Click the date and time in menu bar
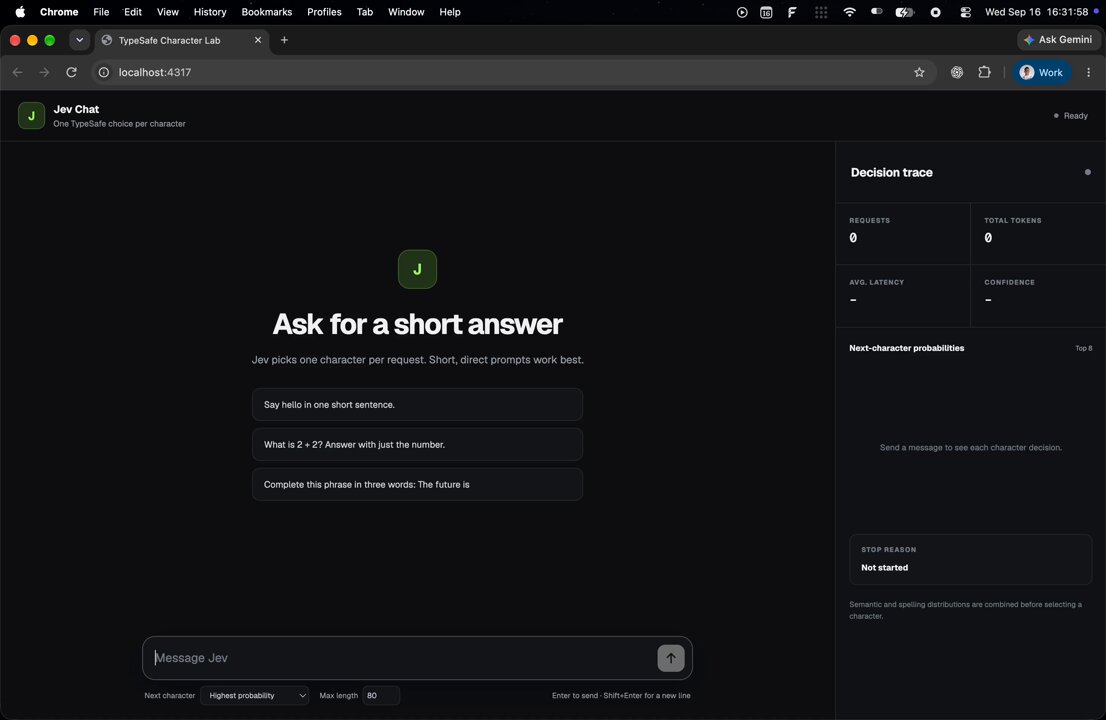The width and height of the screenshot is (1106, 720). coord(1037,12)
